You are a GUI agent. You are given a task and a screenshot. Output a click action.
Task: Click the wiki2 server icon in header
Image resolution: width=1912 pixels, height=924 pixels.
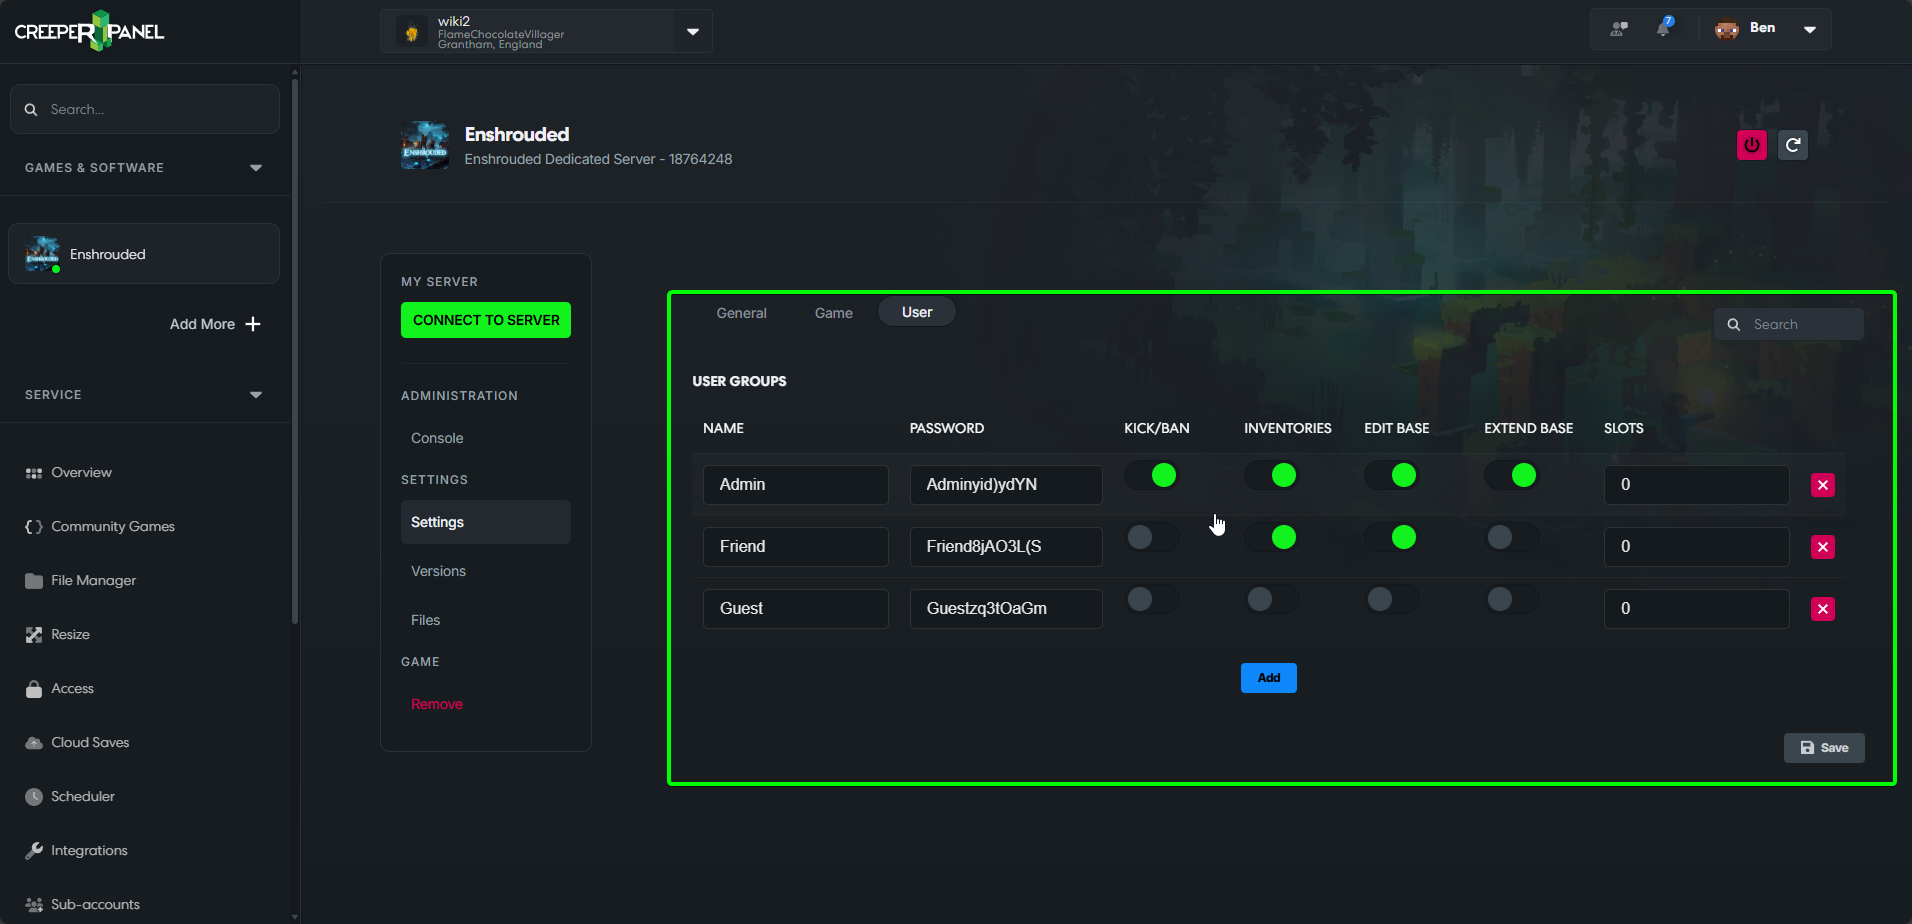click(x=411, y=32)
